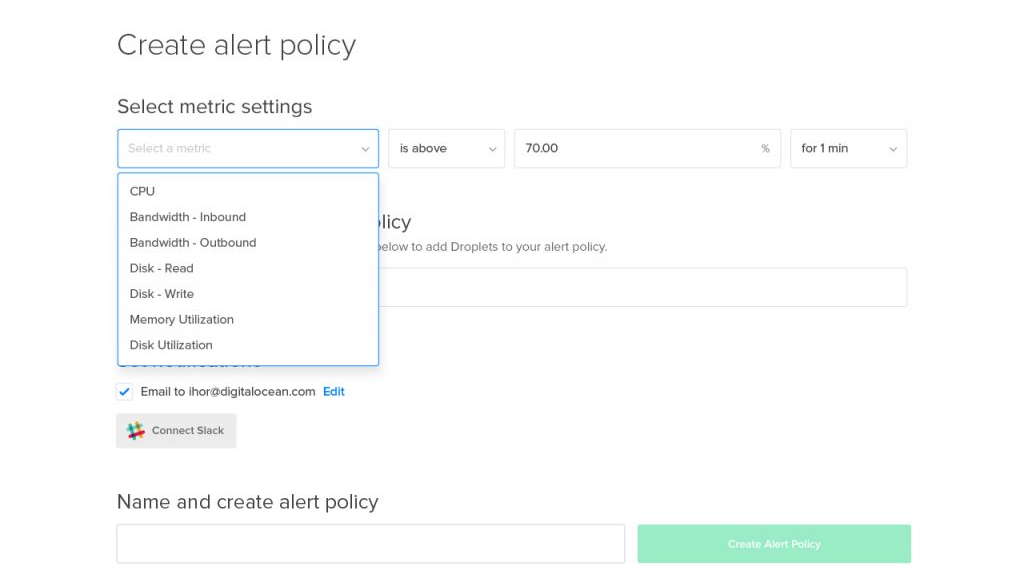Click the Droplets search input field
This screenshot has width=1024, height=576.
[x=640, y=287]
